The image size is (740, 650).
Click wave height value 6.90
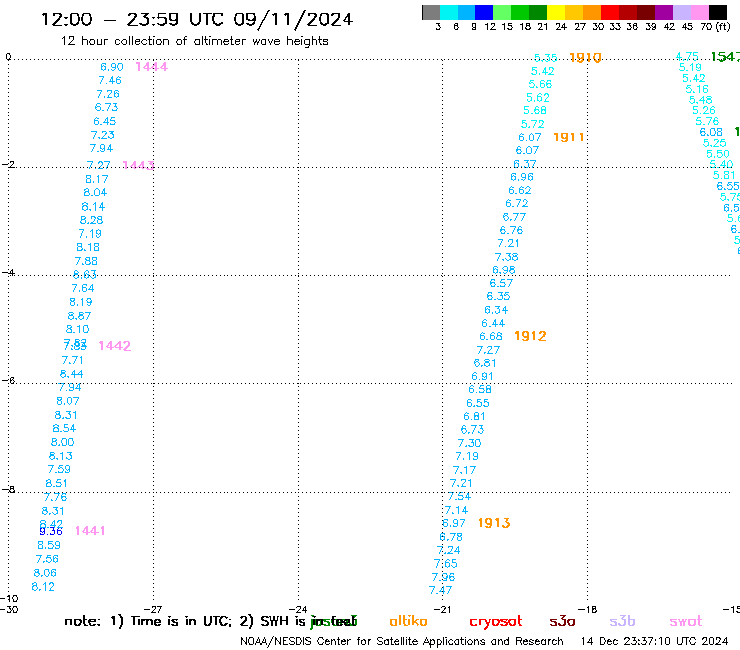(x=112, y=67)
